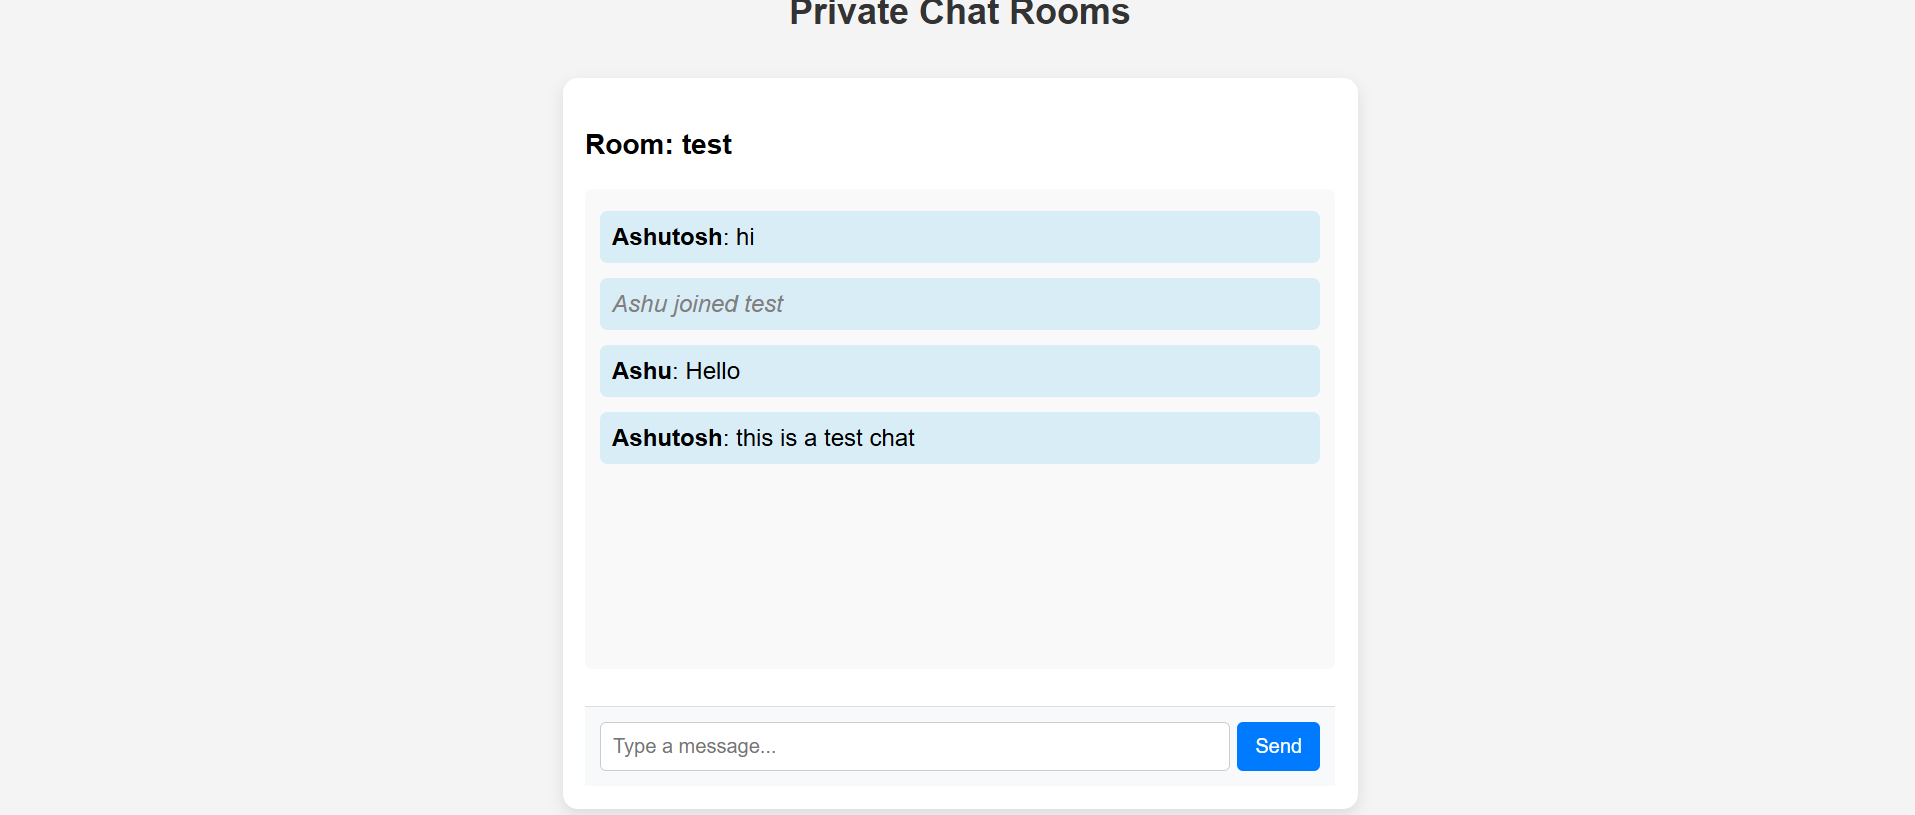Click the word "joined" in the italic notification
Screen dimensions: 1915x815
(x=706, y=304)
